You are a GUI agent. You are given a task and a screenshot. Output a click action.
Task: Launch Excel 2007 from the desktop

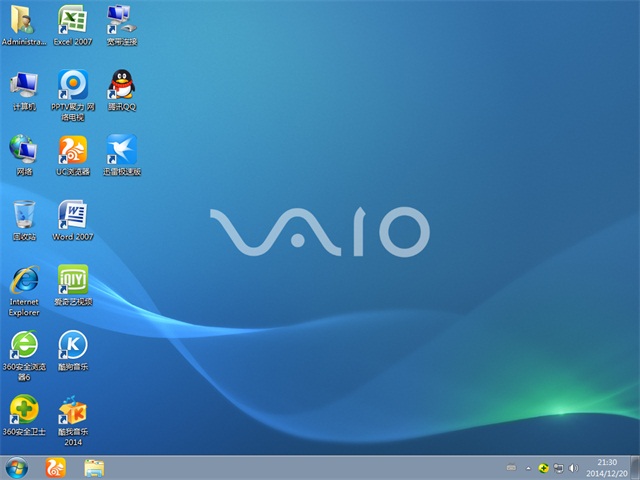(x=72, y=21)
